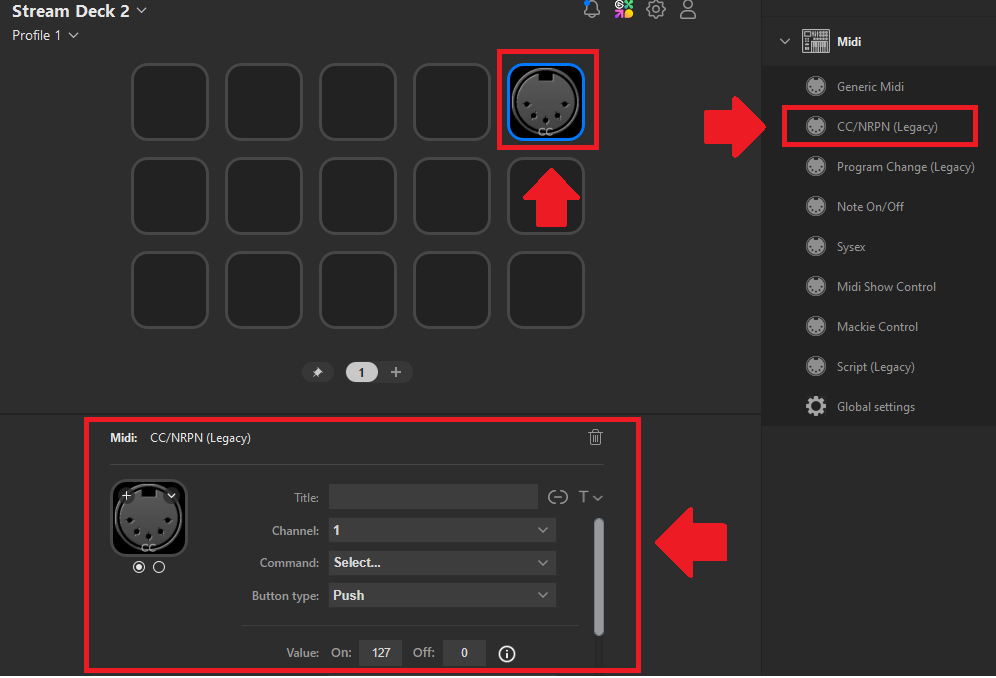Click the link icon beside the Title field
This screenshot has height=678, width=996.
(x=556, y=496)
